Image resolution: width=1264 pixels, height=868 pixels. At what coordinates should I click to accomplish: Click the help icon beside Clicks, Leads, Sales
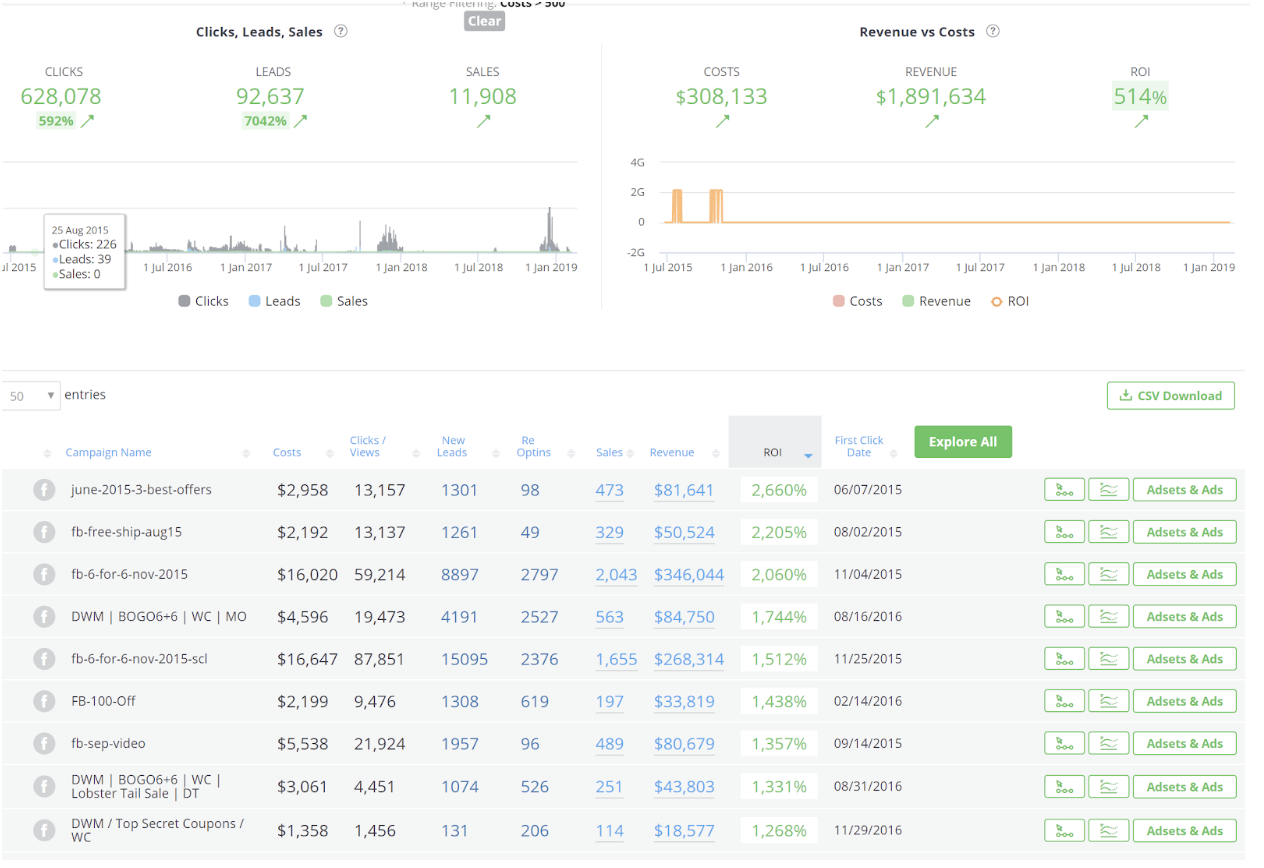click(x=340, y=31)
